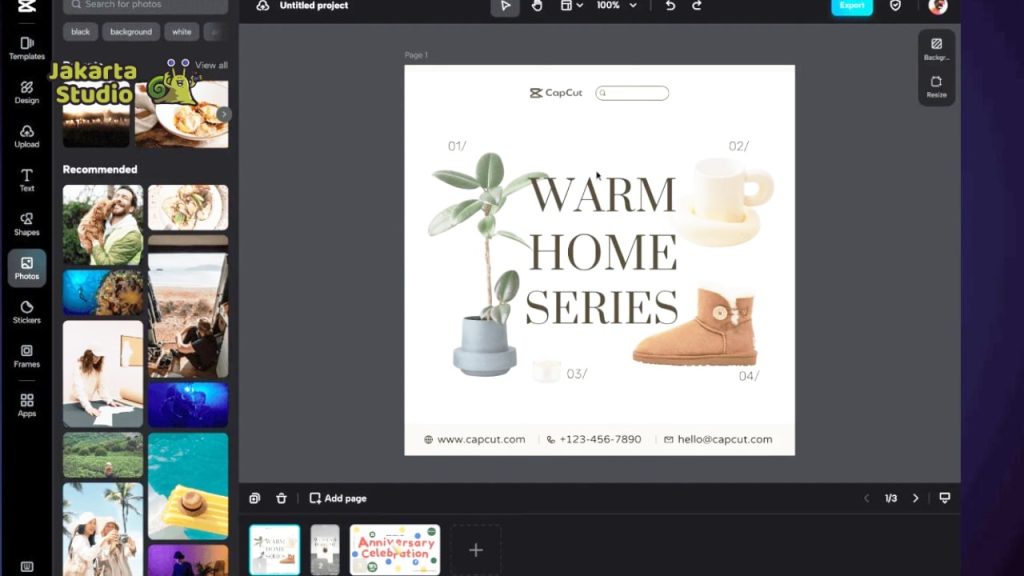Image resolution: width=1024 pixels, height=576 pixels.
Task: Click the Redo icon in the top toolbar
Action: click(x=696, y=6)
